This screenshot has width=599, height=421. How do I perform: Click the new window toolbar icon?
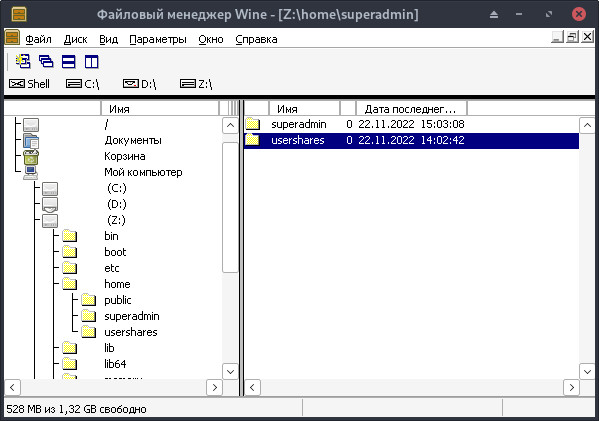tap(23, 62)
